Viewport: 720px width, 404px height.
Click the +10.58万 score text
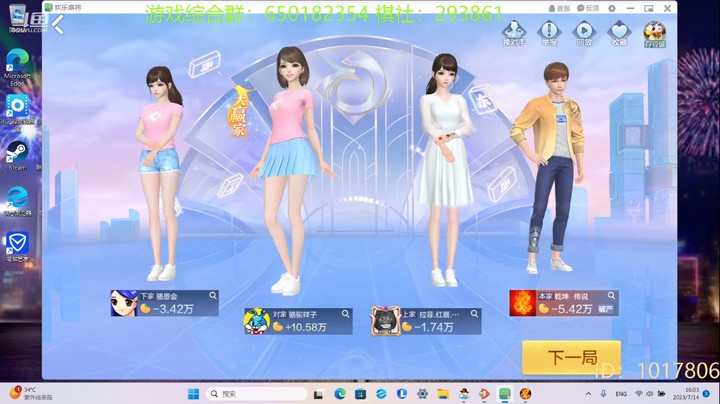[305, 327]
